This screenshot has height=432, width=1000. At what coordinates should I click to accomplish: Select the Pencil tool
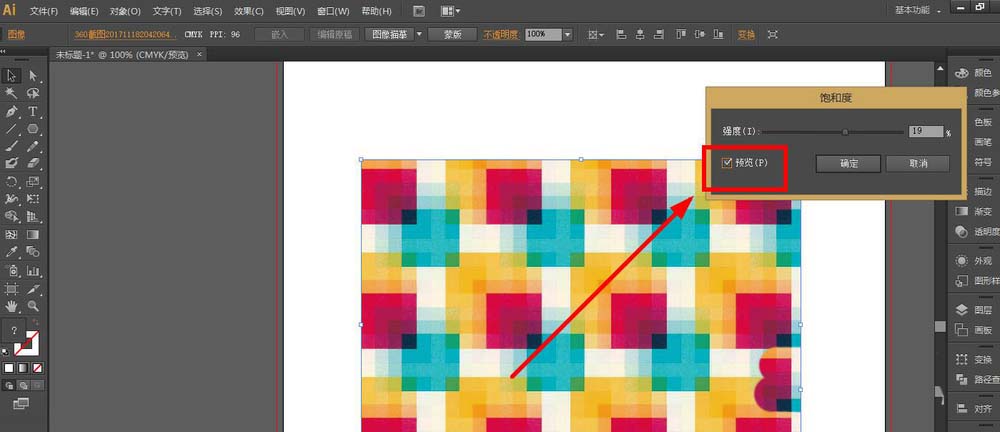[33, 146]
